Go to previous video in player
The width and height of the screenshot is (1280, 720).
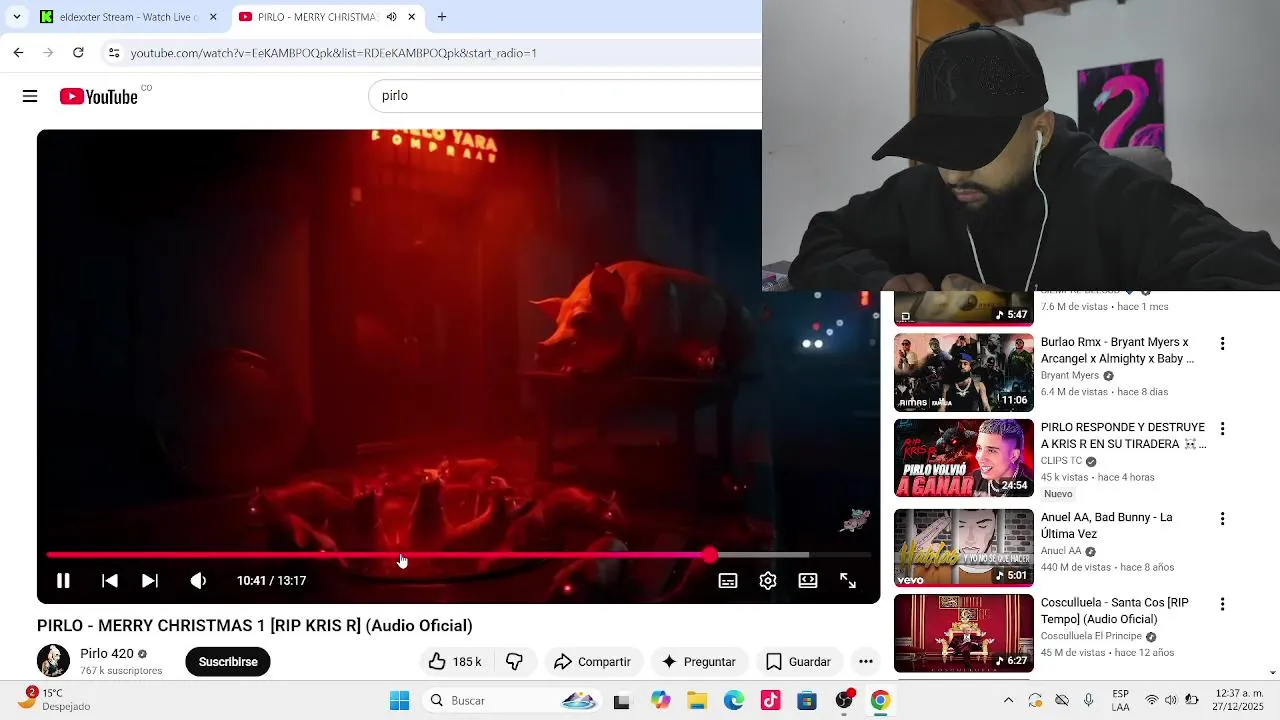[x=110, y=581]
